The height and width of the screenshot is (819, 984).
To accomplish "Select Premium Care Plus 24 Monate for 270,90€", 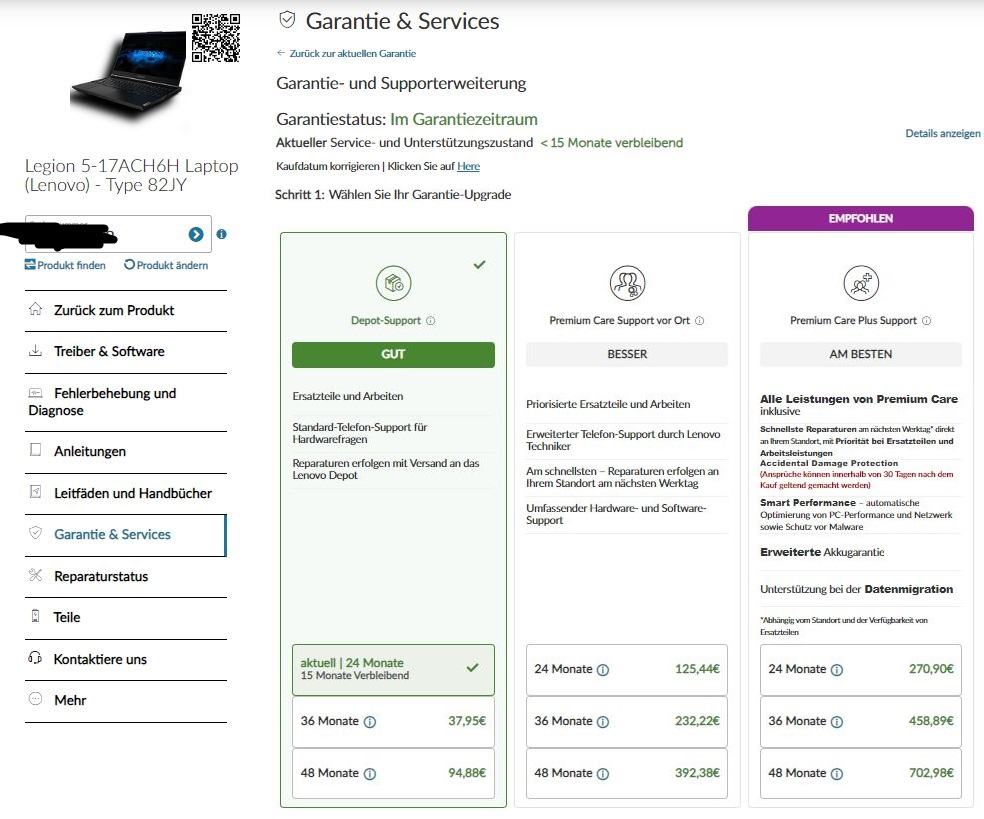I will (x=861, y=669).
